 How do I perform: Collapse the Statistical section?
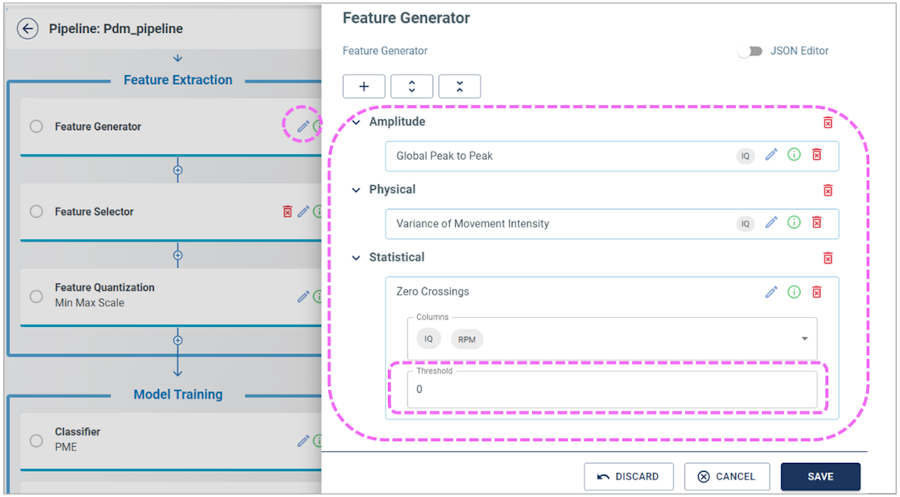tap(356, 258)
